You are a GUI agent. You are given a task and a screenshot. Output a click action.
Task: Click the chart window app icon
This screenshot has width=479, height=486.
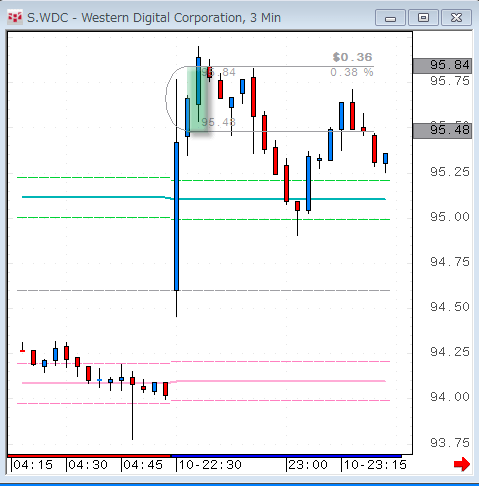pyautogui.click(x=15, y=17)
